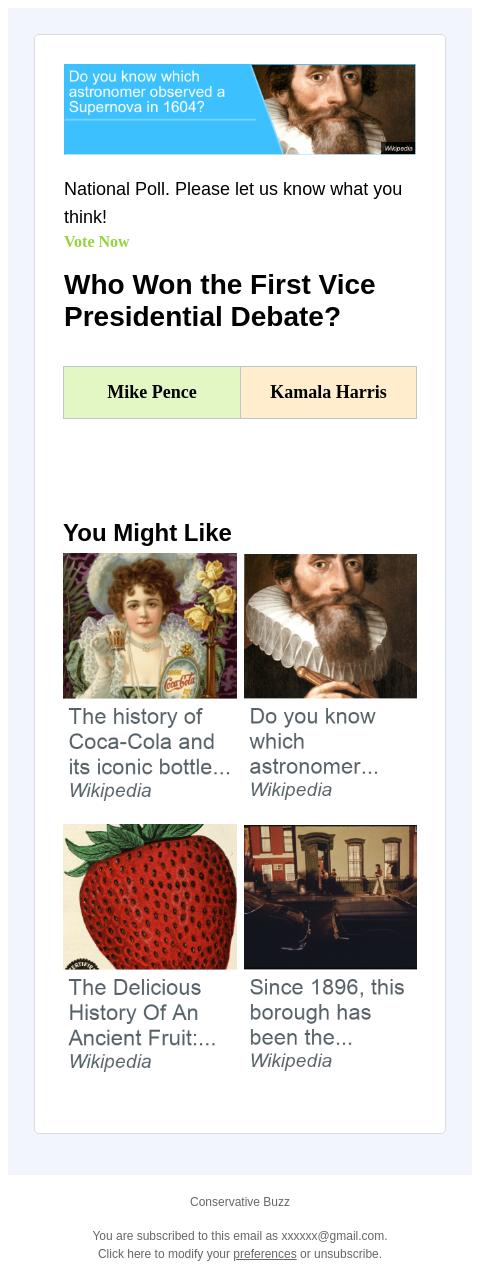Read 'The Delicious History Of An Ancient Fruit'

coord(142,1013)
